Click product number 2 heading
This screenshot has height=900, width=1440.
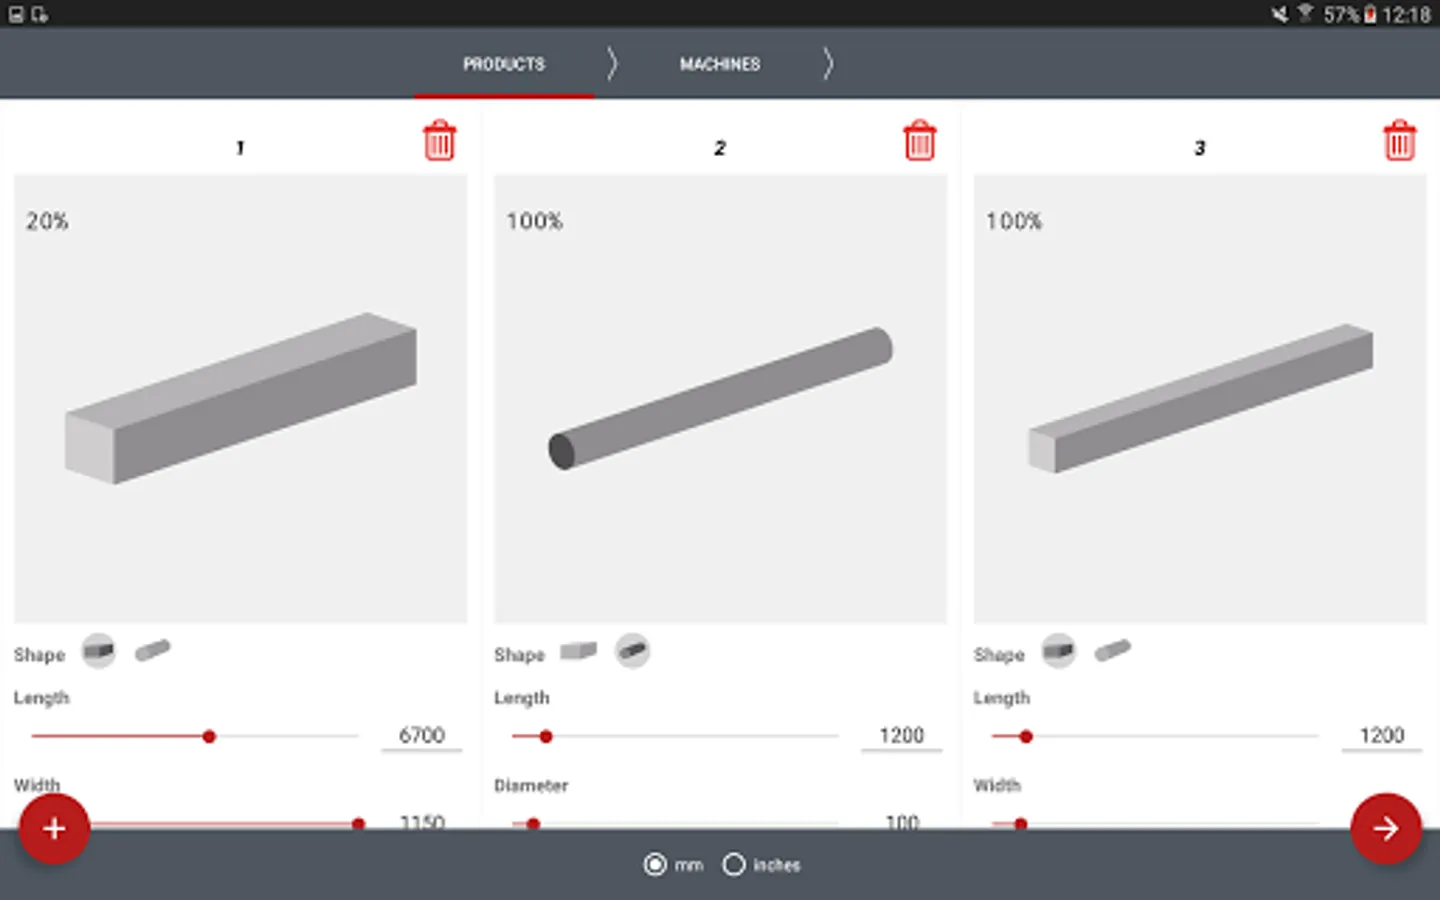tap(719, 148)
